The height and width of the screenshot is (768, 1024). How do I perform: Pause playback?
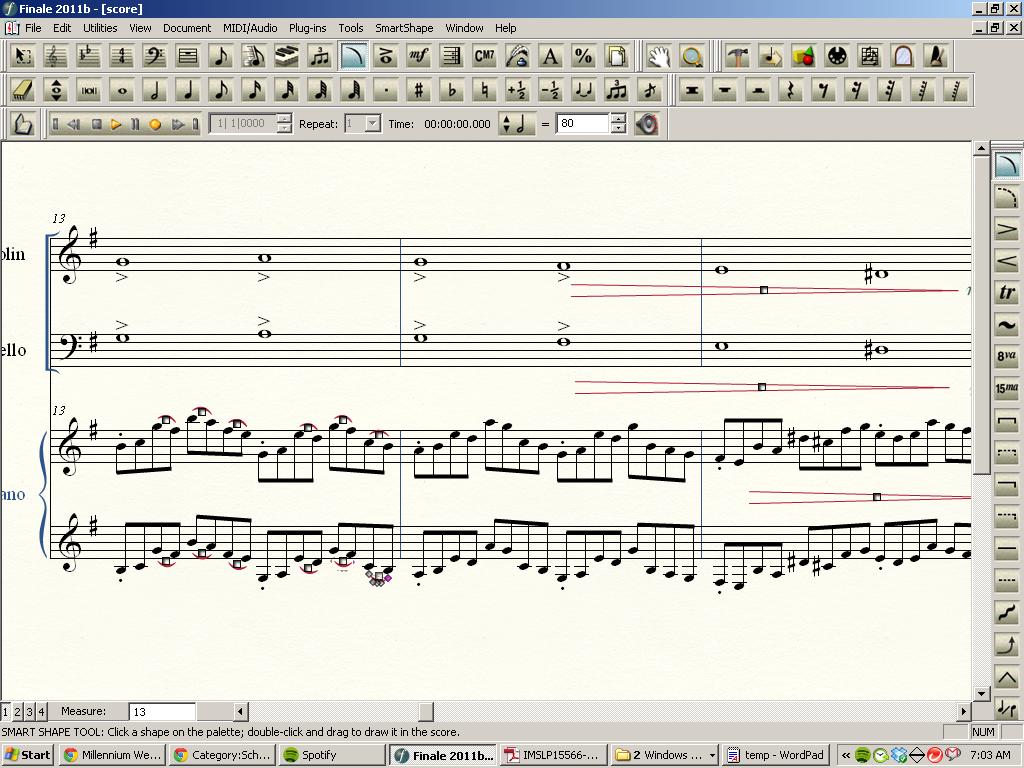(x=135, y=124)
